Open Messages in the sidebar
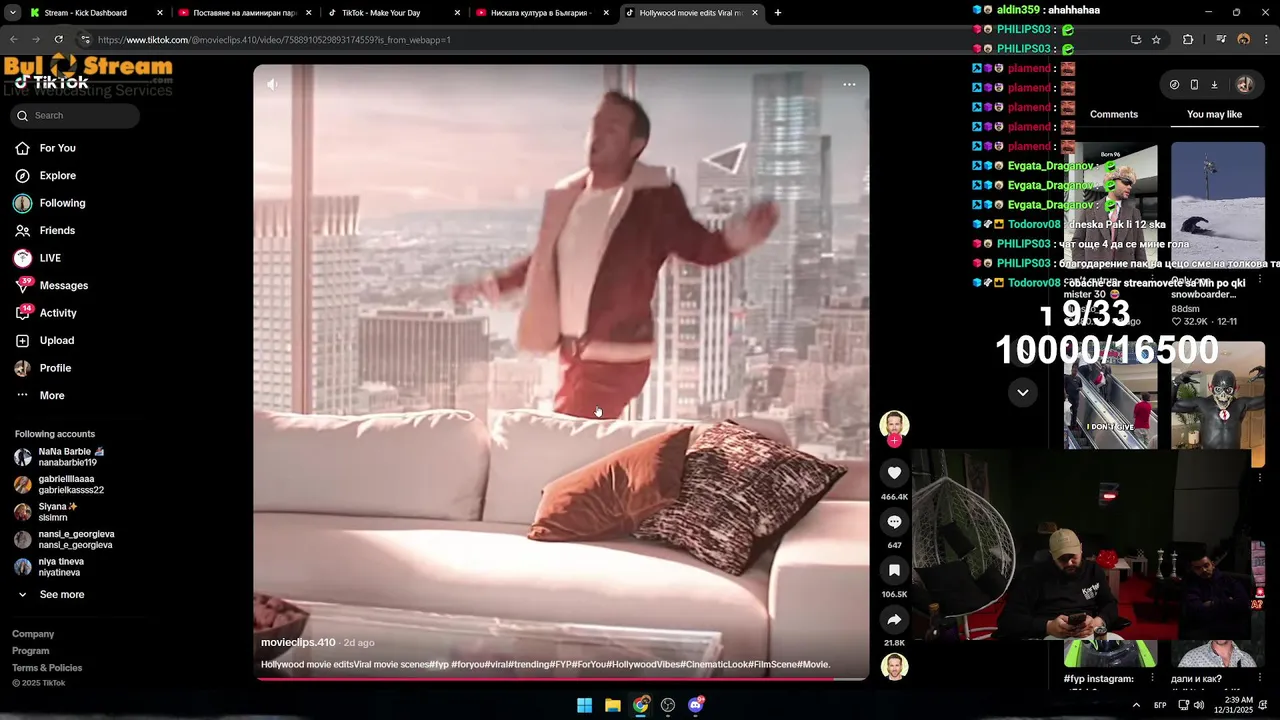This screenshot has height=720, width=1280. coord(63,286)
